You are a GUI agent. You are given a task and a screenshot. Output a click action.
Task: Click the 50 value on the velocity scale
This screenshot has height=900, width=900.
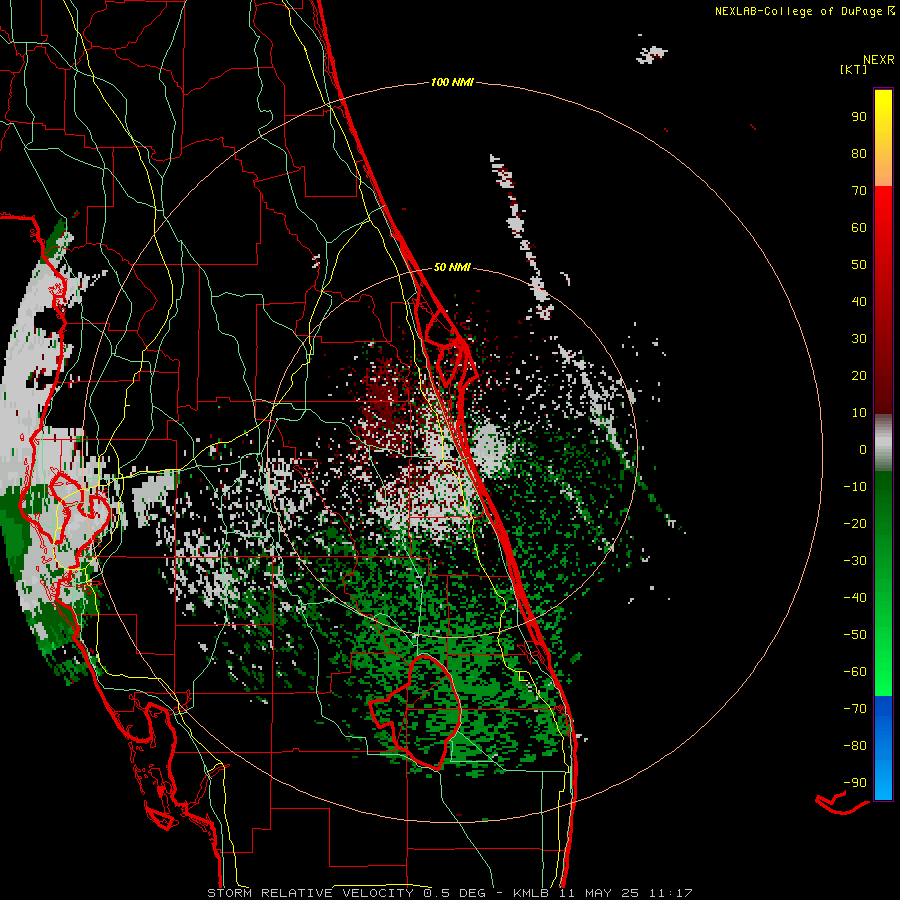tap(859, 265)
